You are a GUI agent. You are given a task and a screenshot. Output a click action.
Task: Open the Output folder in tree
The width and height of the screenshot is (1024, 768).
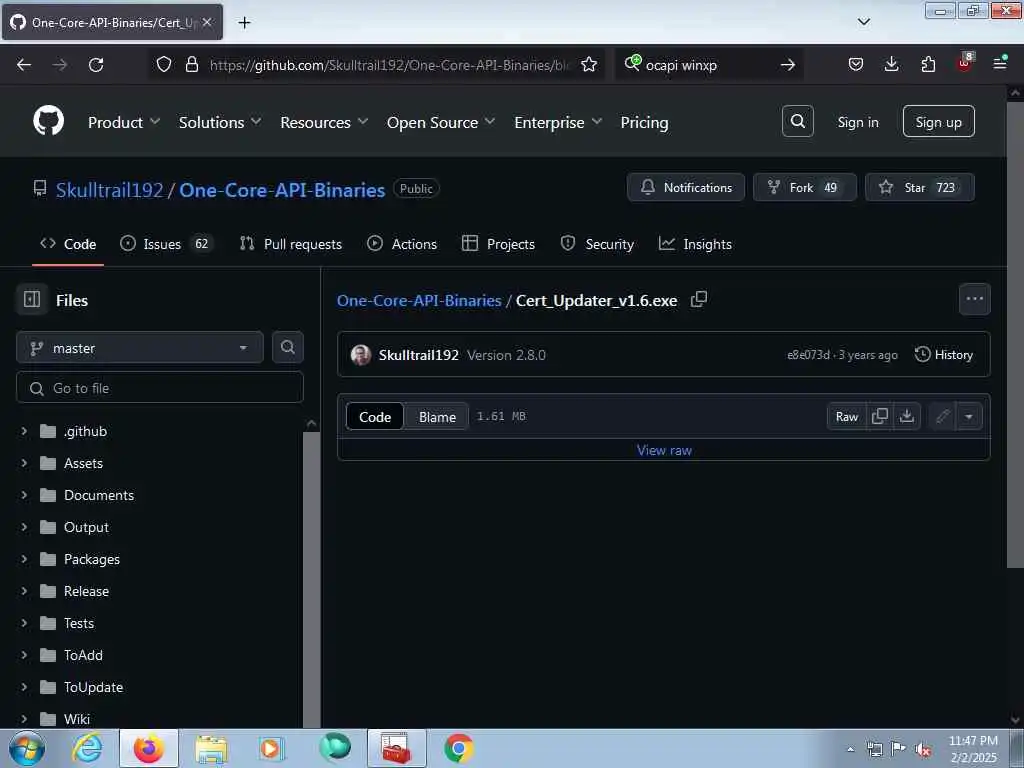click(86, 527)
